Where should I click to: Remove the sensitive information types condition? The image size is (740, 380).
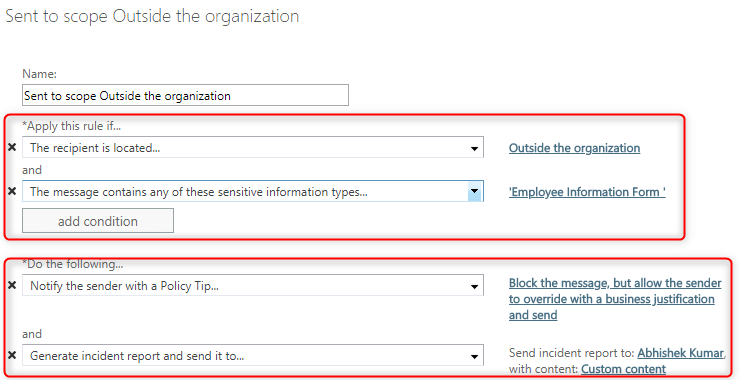coord(12,191)
